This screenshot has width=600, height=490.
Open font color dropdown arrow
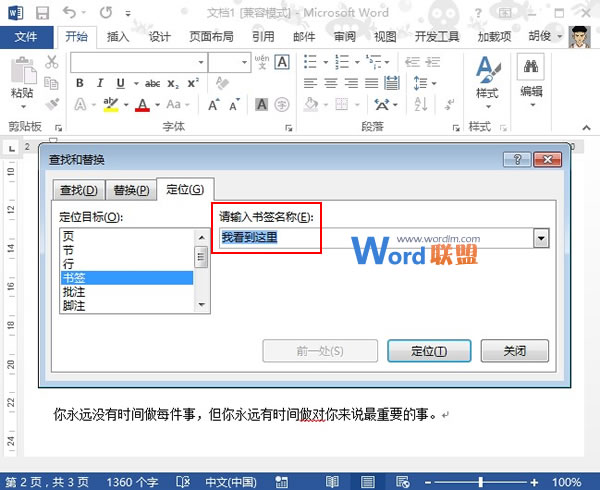pos(157,104)
